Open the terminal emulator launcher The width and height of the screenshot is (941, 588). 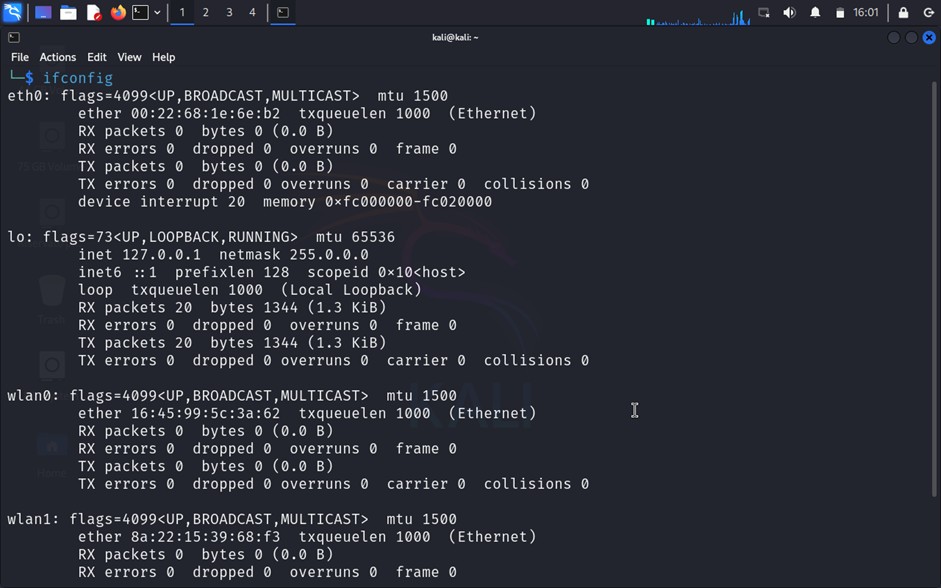[141, 12]
